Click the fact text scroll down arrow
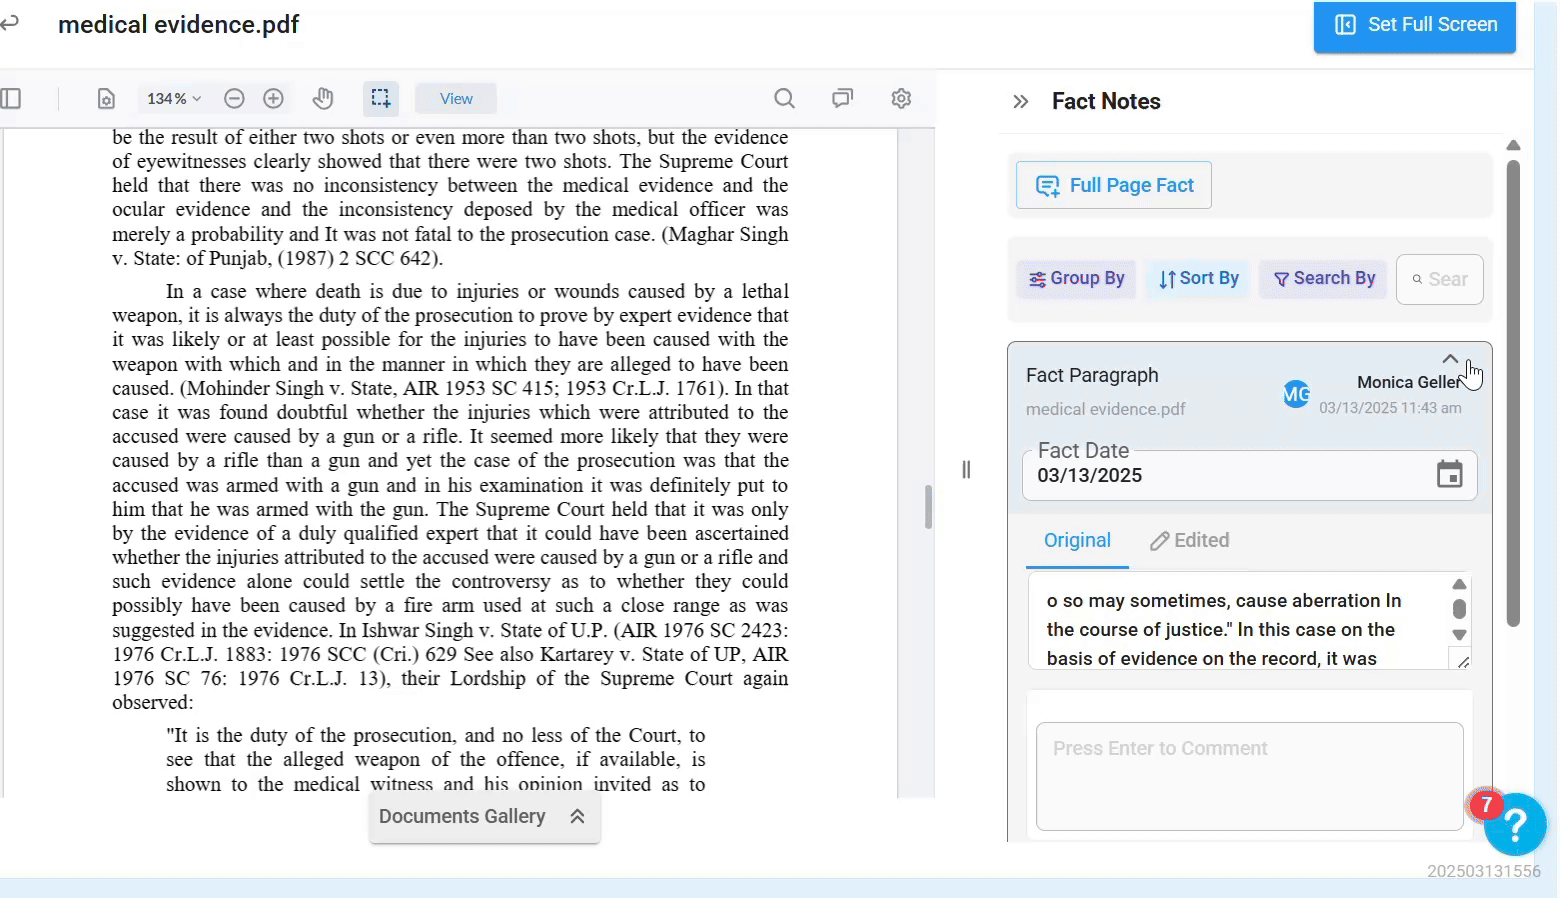The width and height of the screenshot is (1560, 898). (x=1459, y=635)
